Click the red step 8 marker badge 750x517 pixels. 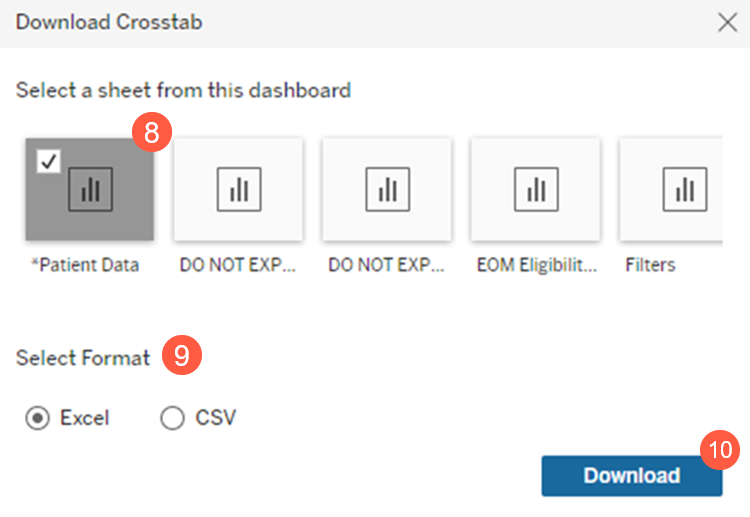pyautogui.click(x=152, y=135)
